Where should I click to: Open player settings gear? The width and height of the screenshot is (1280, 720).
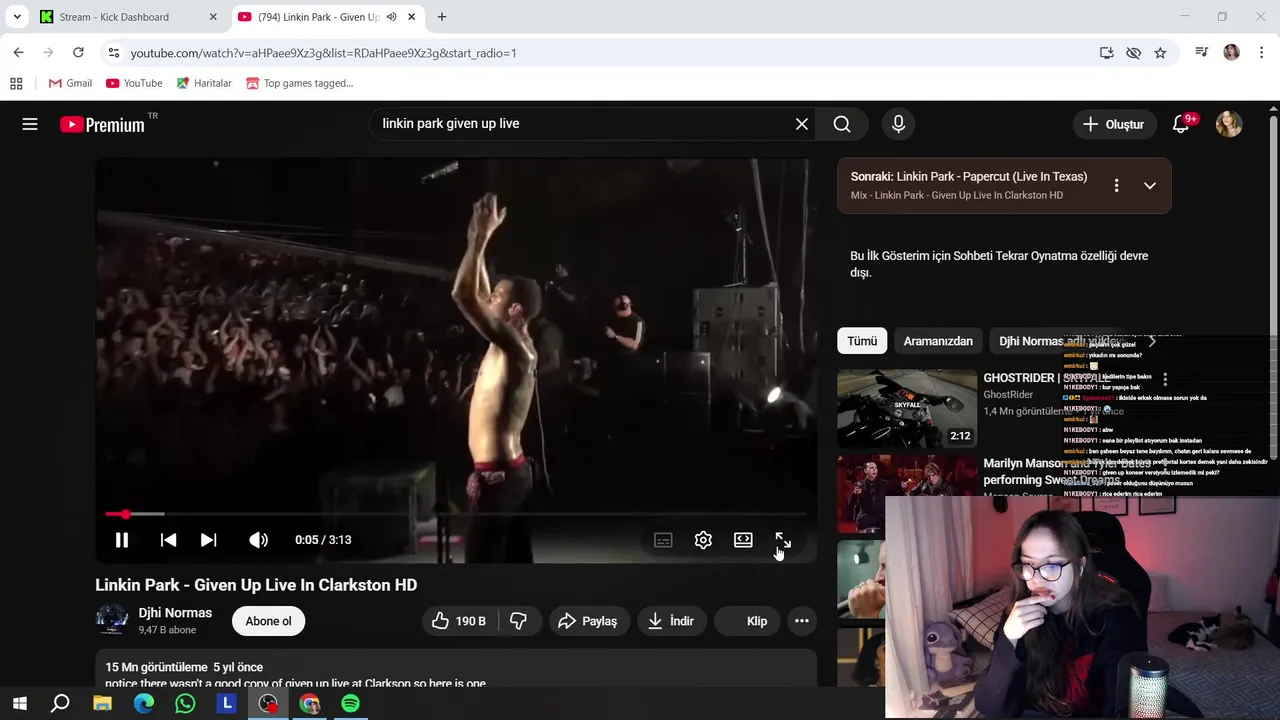point(703,540)
